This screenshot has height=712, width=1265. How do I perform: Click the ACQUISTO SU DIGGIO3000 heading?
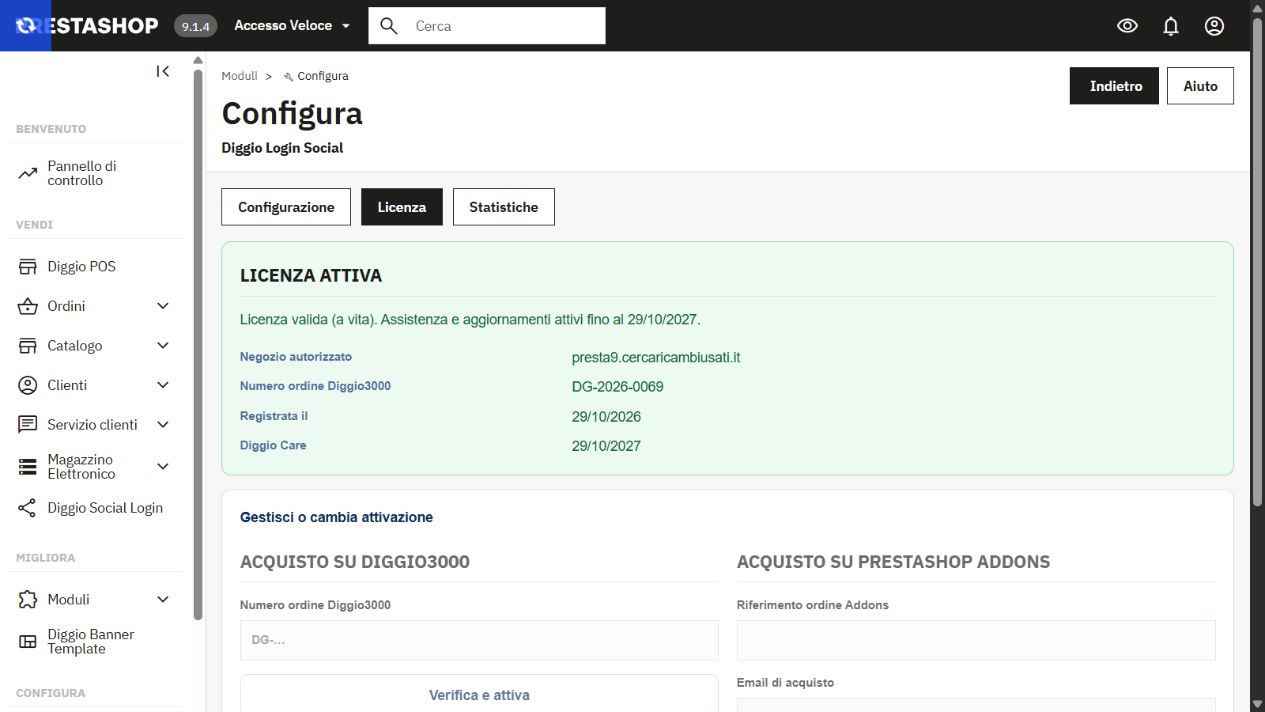click(355, 562)
